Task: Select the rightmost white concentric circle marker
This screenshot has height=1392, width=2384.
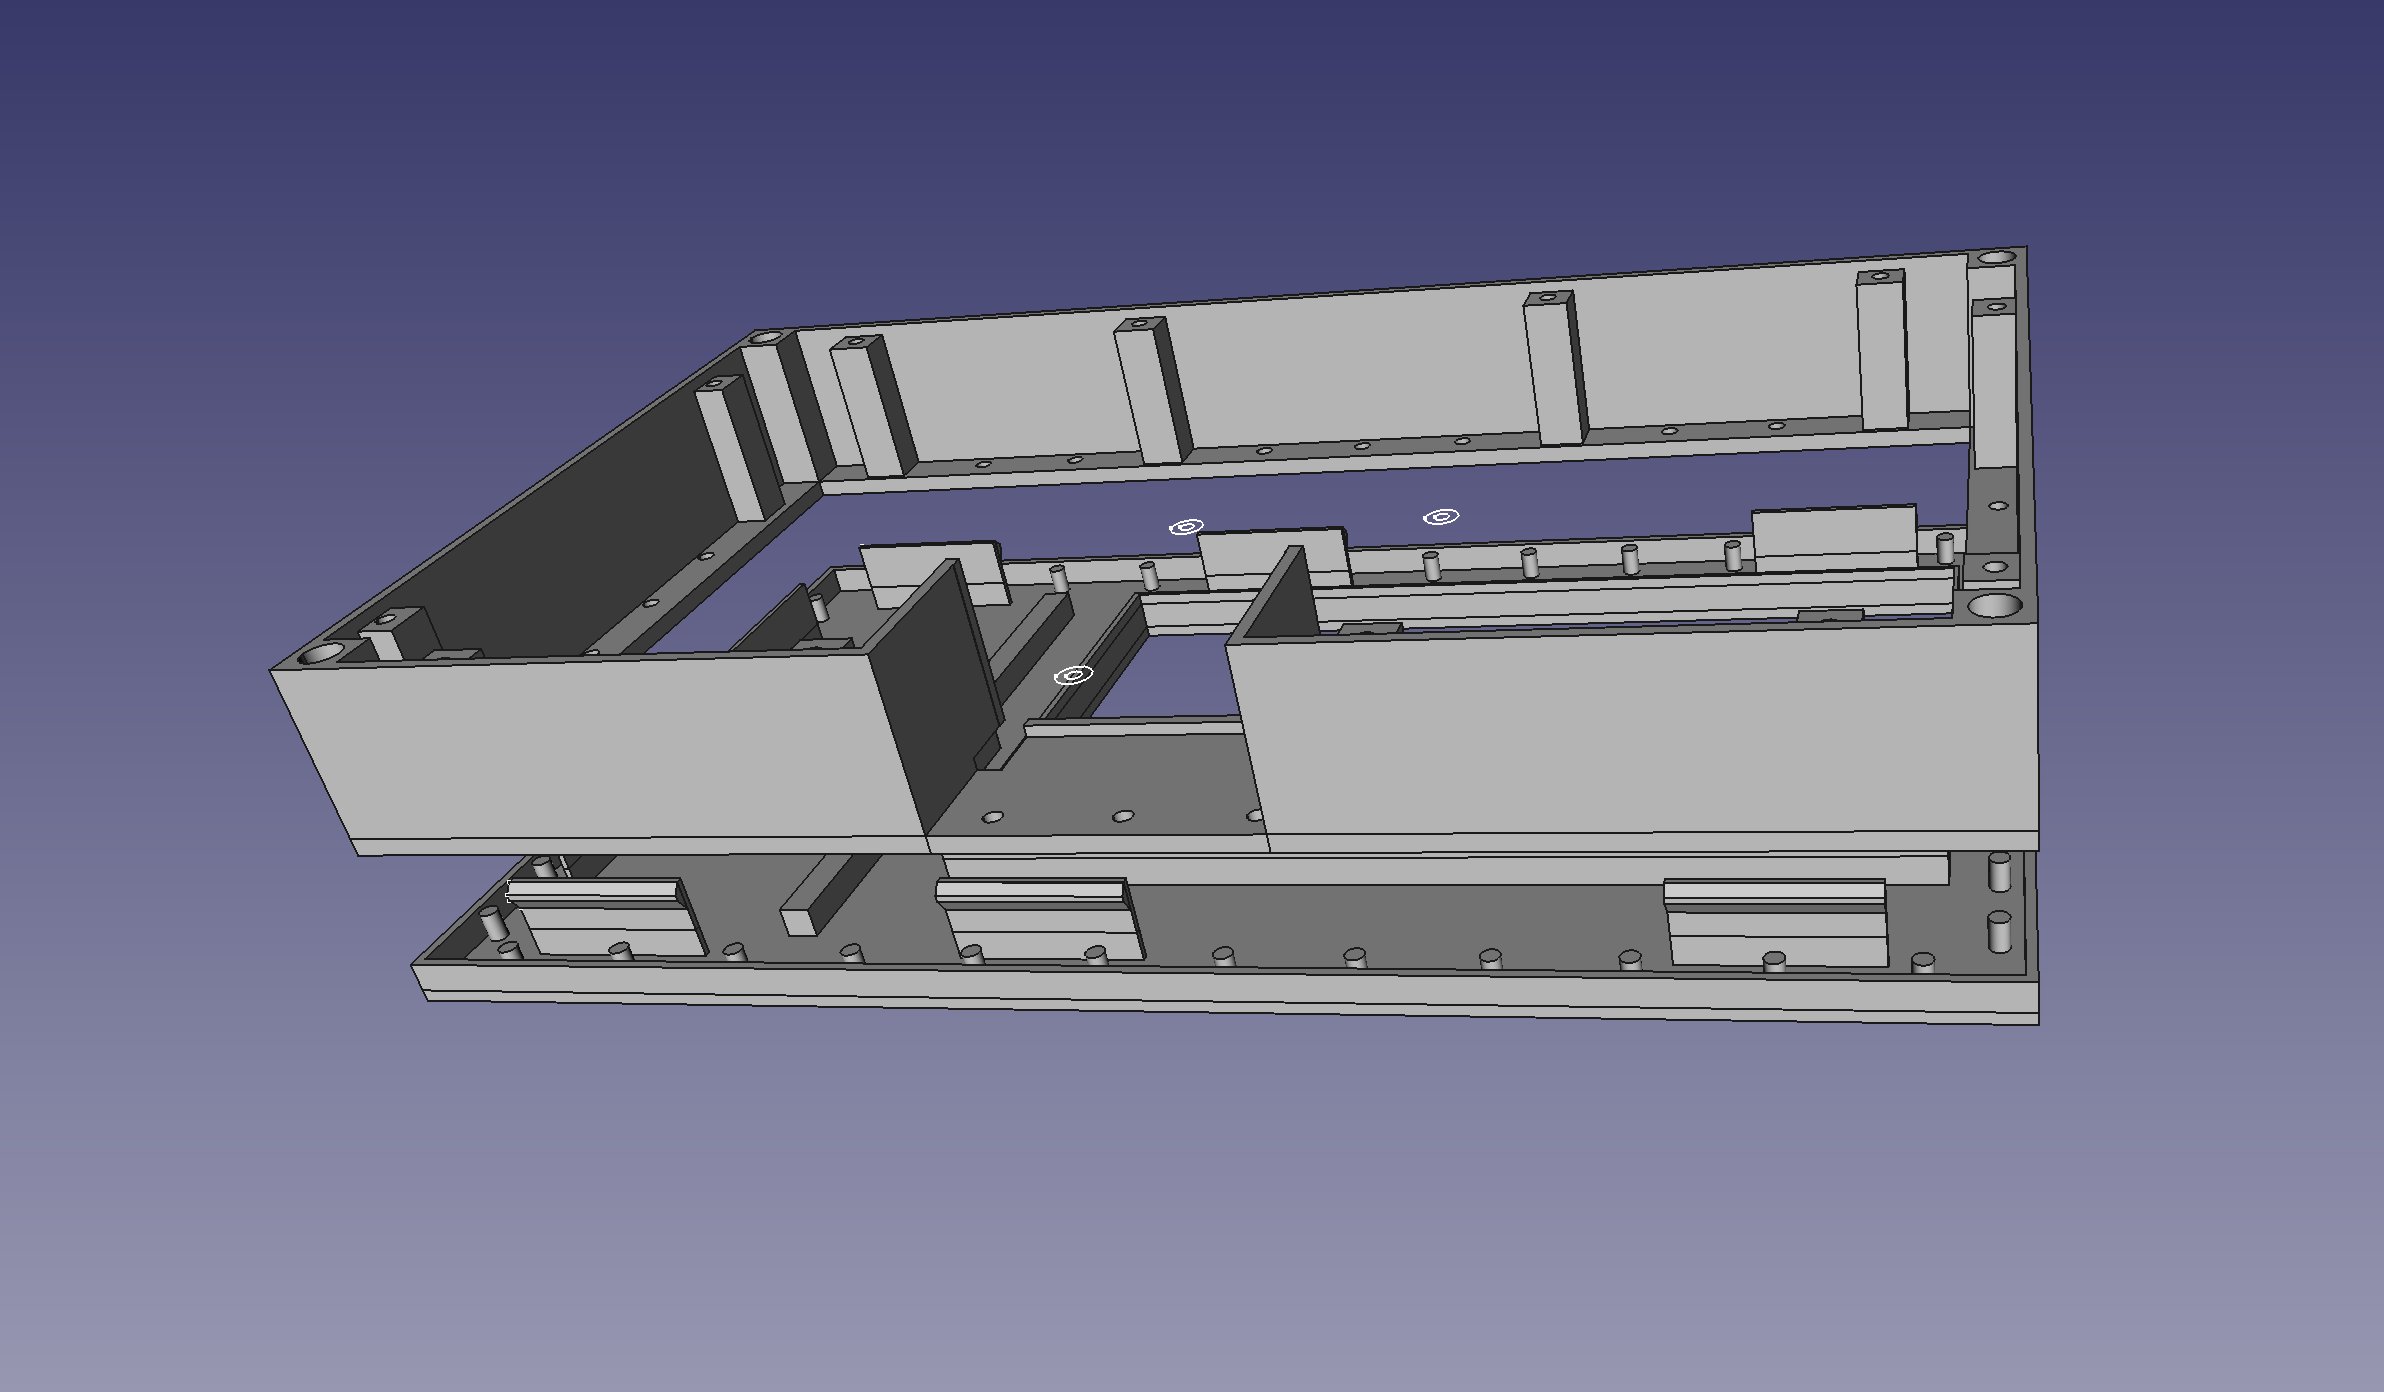Action: 1441,517
